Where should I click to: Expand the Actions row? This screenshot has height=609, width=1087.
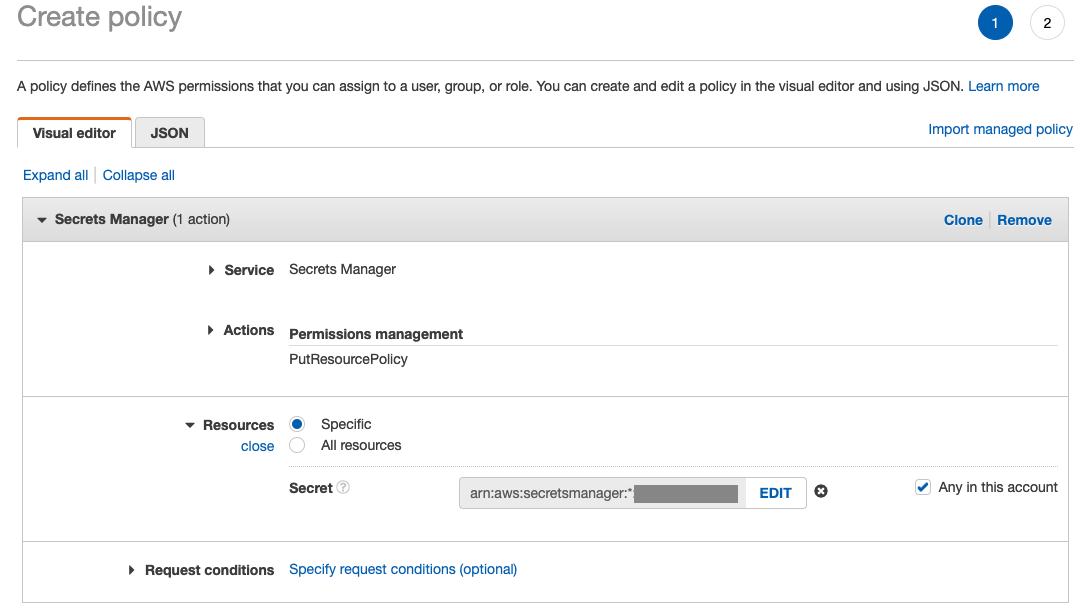[x=211, y=330]
